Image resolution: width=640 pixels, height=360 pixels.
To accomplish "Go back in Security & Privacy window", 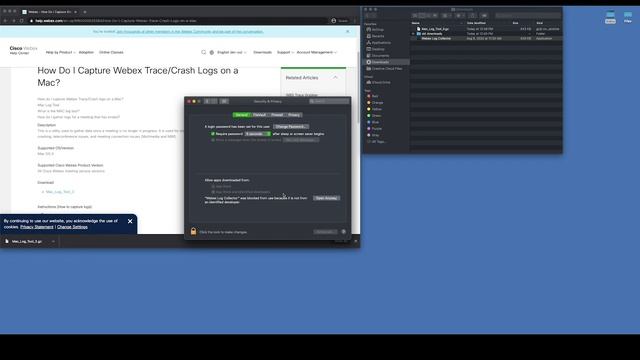I will coord(207,101).
